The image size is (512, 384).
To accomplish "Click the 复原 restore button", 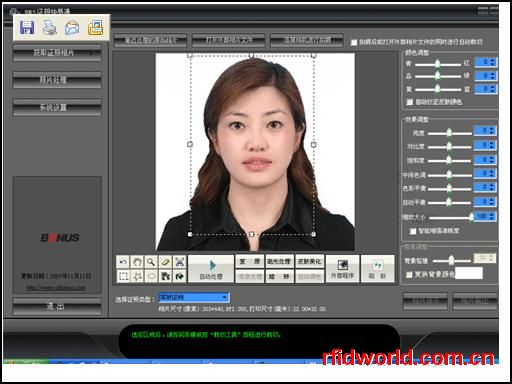I will (250, 262).
